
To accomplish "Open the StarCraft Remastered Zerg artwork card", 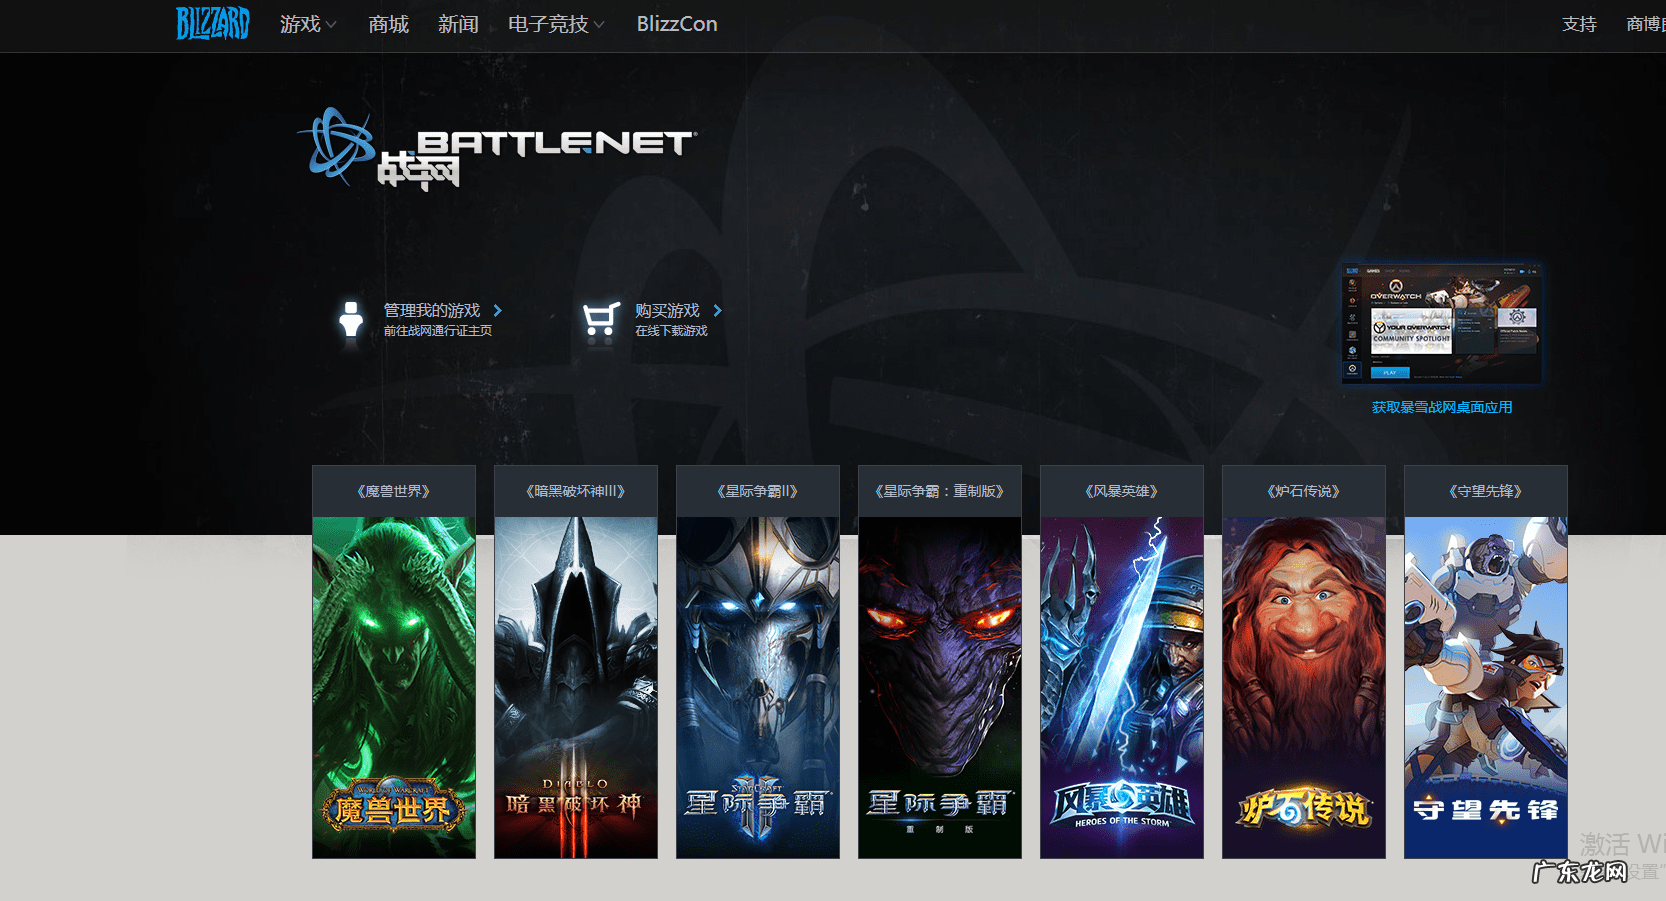I will point(940,687).
